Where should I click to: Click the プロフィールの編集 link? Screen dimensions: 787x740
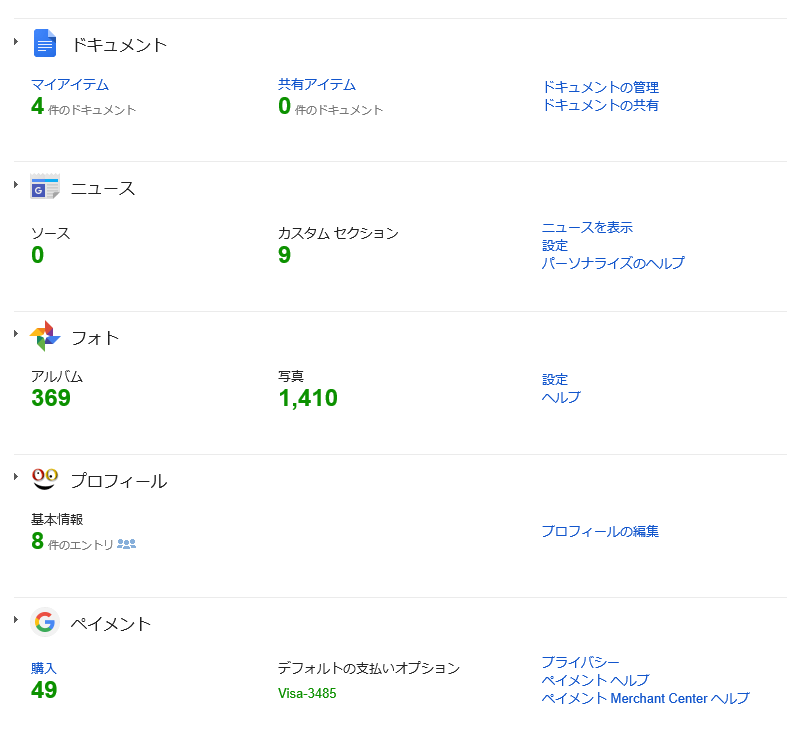pos(600,532)
